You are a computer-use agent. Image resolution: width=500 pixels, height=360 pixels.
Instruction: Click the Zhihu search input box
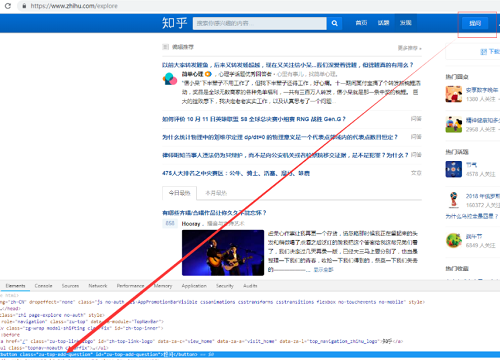tap(259, 23)
